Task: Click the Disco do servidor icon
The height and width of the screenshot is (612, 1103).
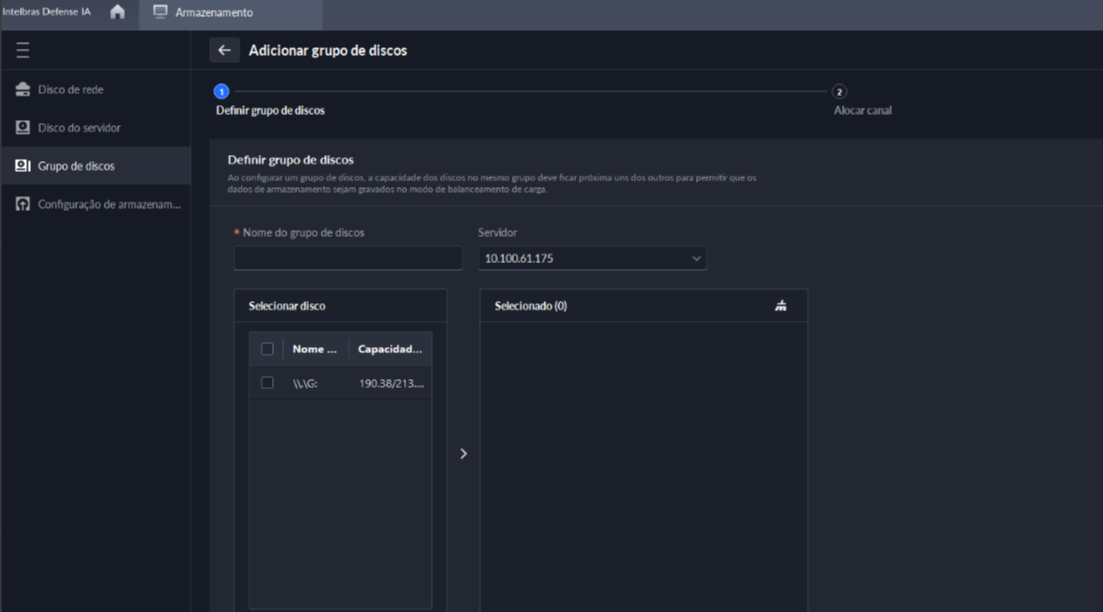Action: pyautogui.click(x=23, y=128)
